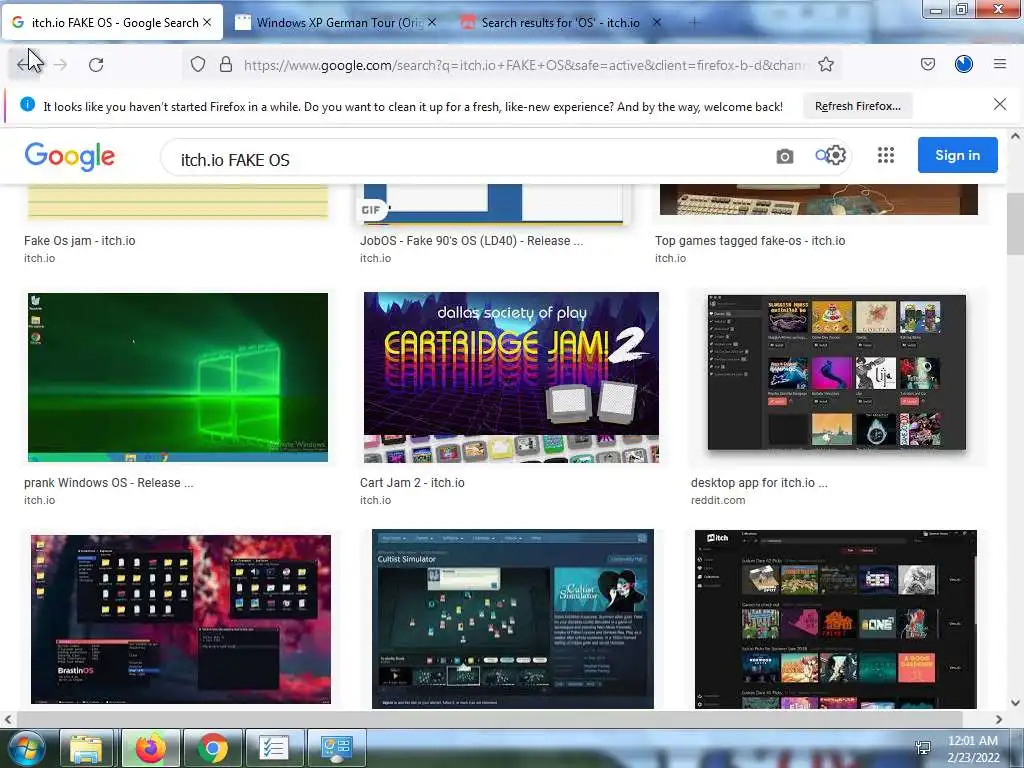Open prank Windows OS - Release link
Screen dimensions: 1024x768
point(108,483)
